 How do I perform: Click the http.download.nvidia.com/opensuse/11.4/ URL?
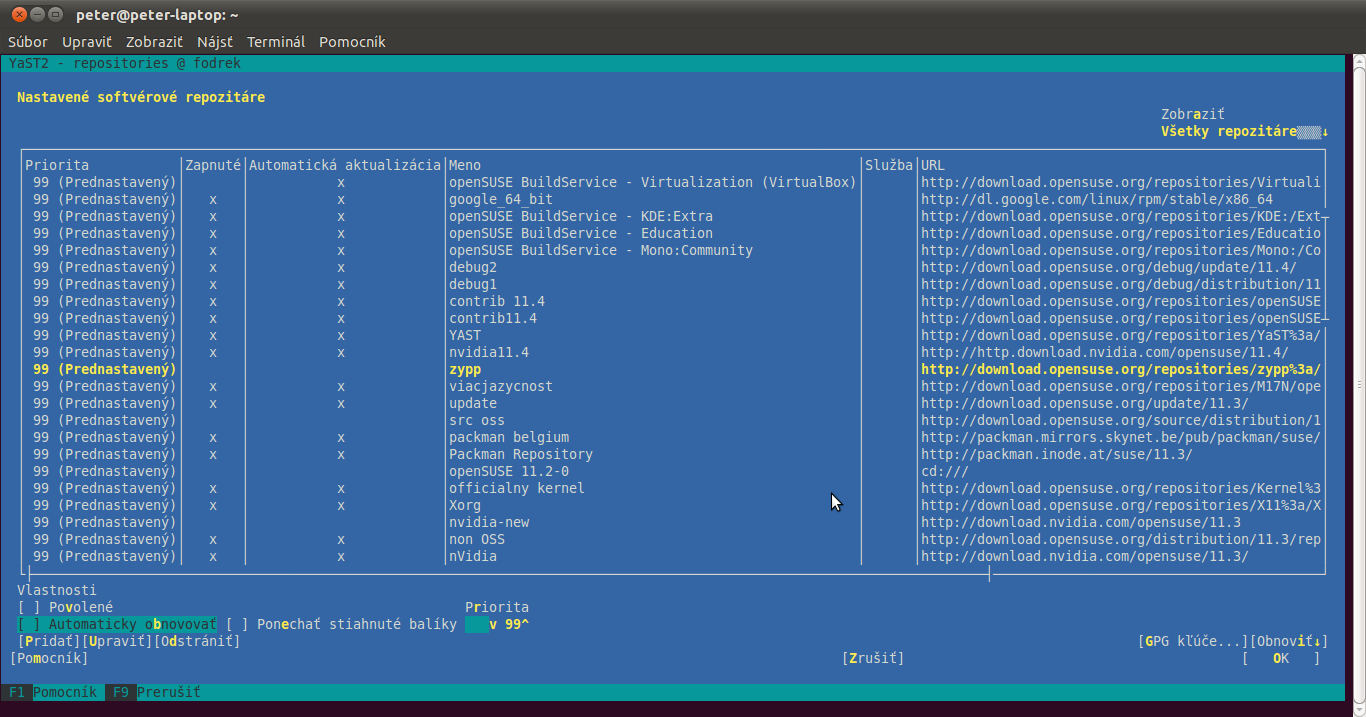point(1105,352)
